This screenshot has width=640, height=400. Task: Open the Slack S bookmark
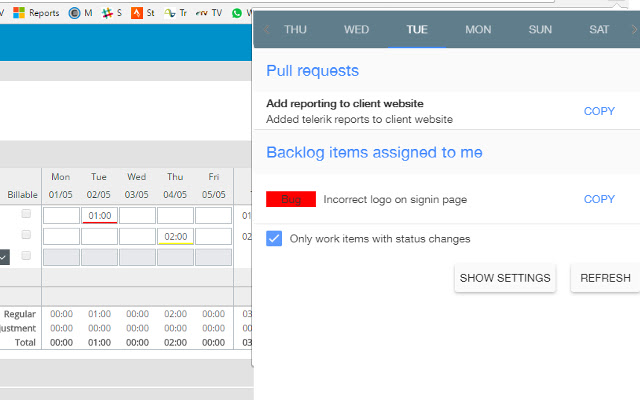click(112, 13)
